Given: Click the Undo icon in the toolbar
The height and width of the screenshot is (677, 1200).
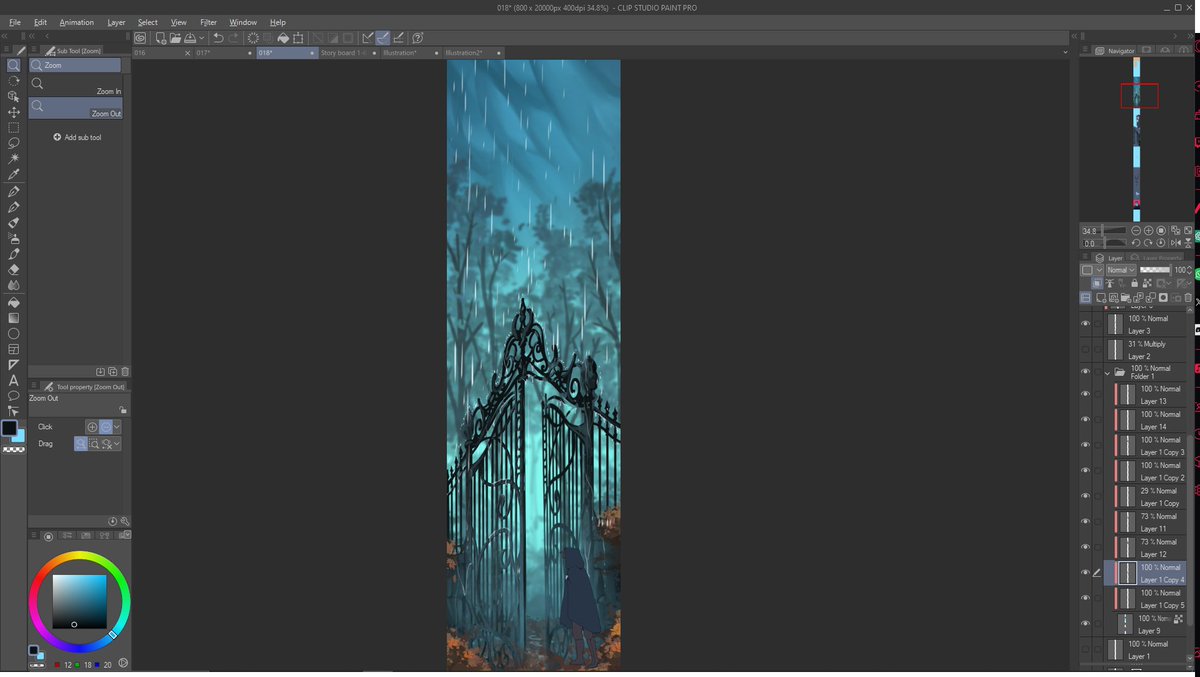Looking at the screenshot, I should click(216, 37).
